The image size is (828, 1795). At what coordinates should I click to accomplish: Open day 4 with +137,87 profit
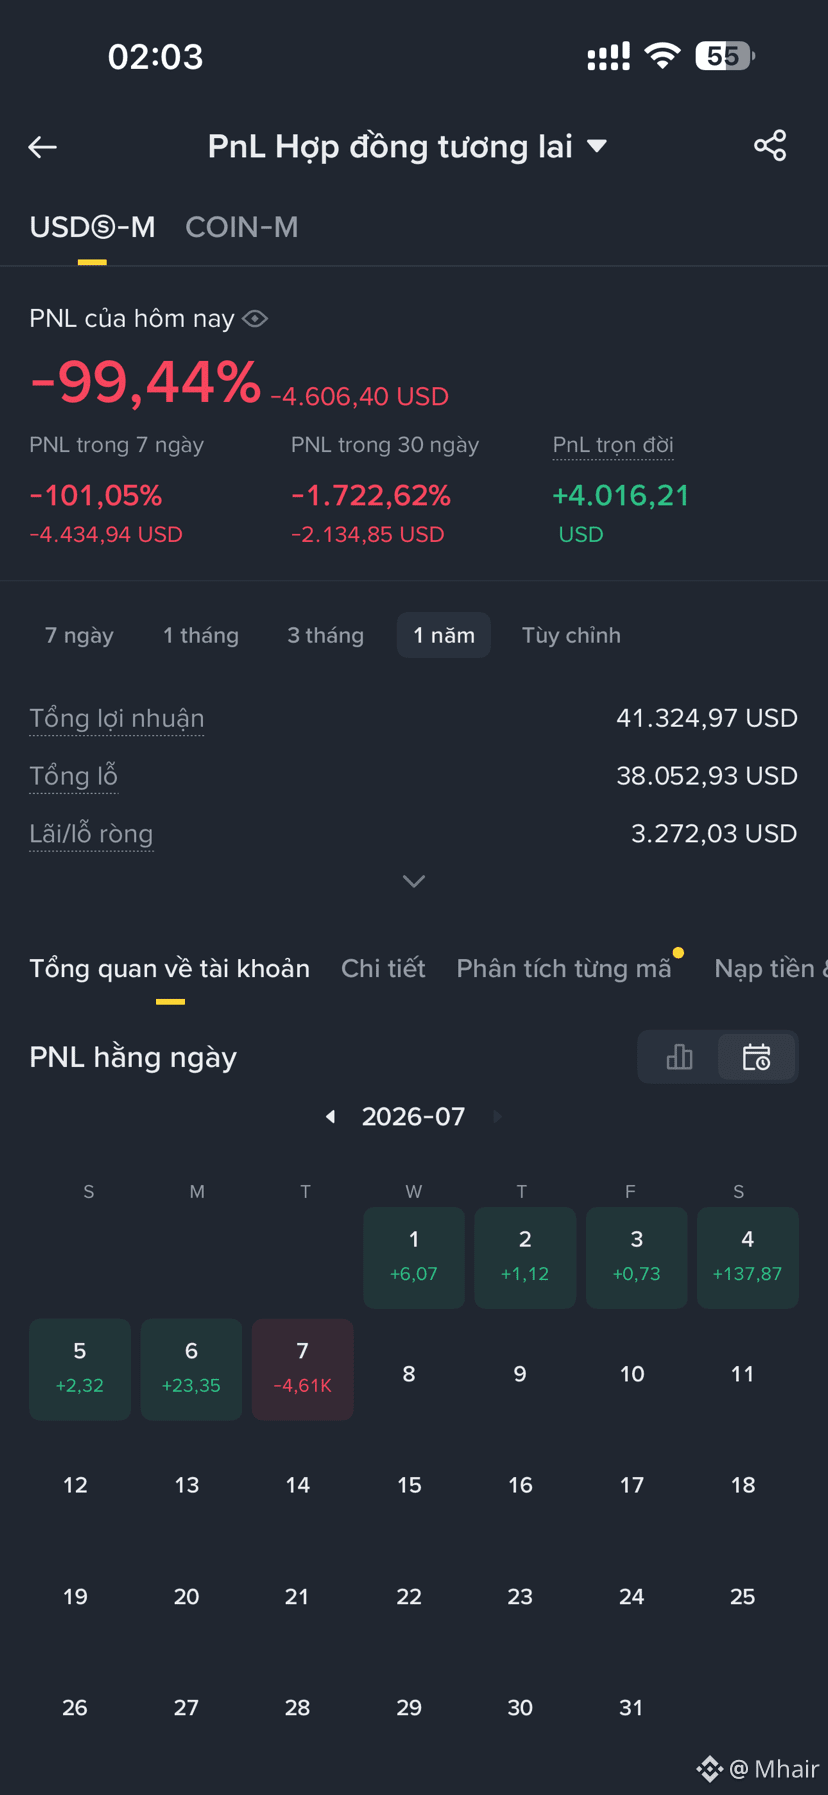click(747, 1257)
